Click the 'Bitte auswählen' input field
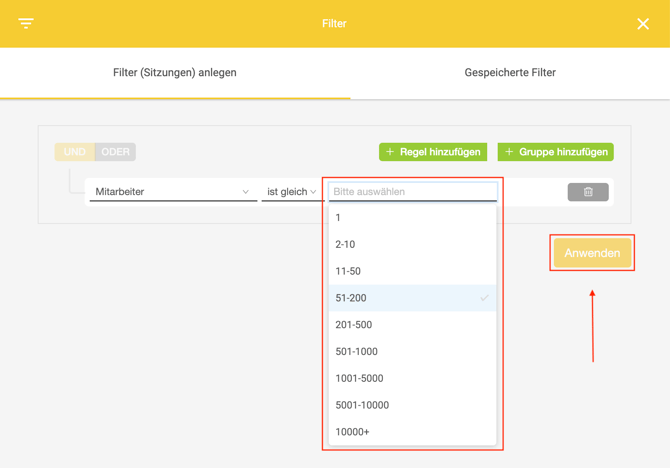The width and height of the screenshot is (670, 468). (412, 192)
